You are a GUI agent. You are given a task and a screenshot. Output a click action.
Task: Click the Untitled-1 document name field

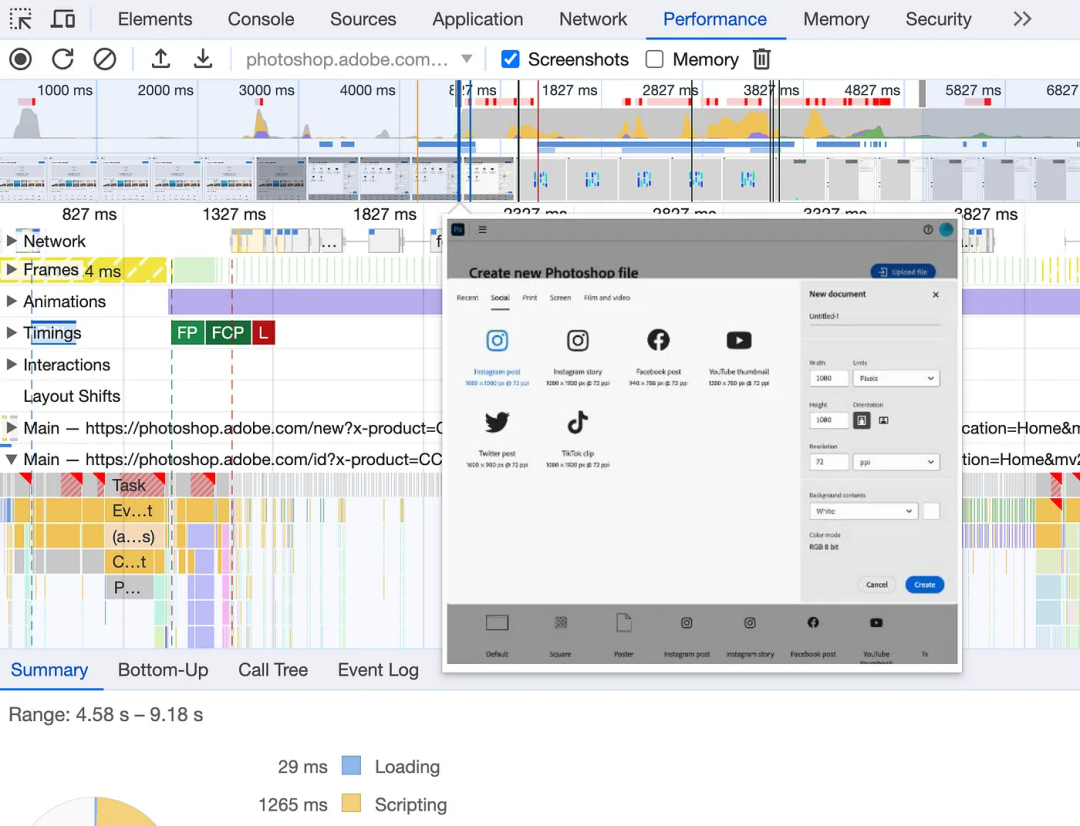click(x=874, y=316)
